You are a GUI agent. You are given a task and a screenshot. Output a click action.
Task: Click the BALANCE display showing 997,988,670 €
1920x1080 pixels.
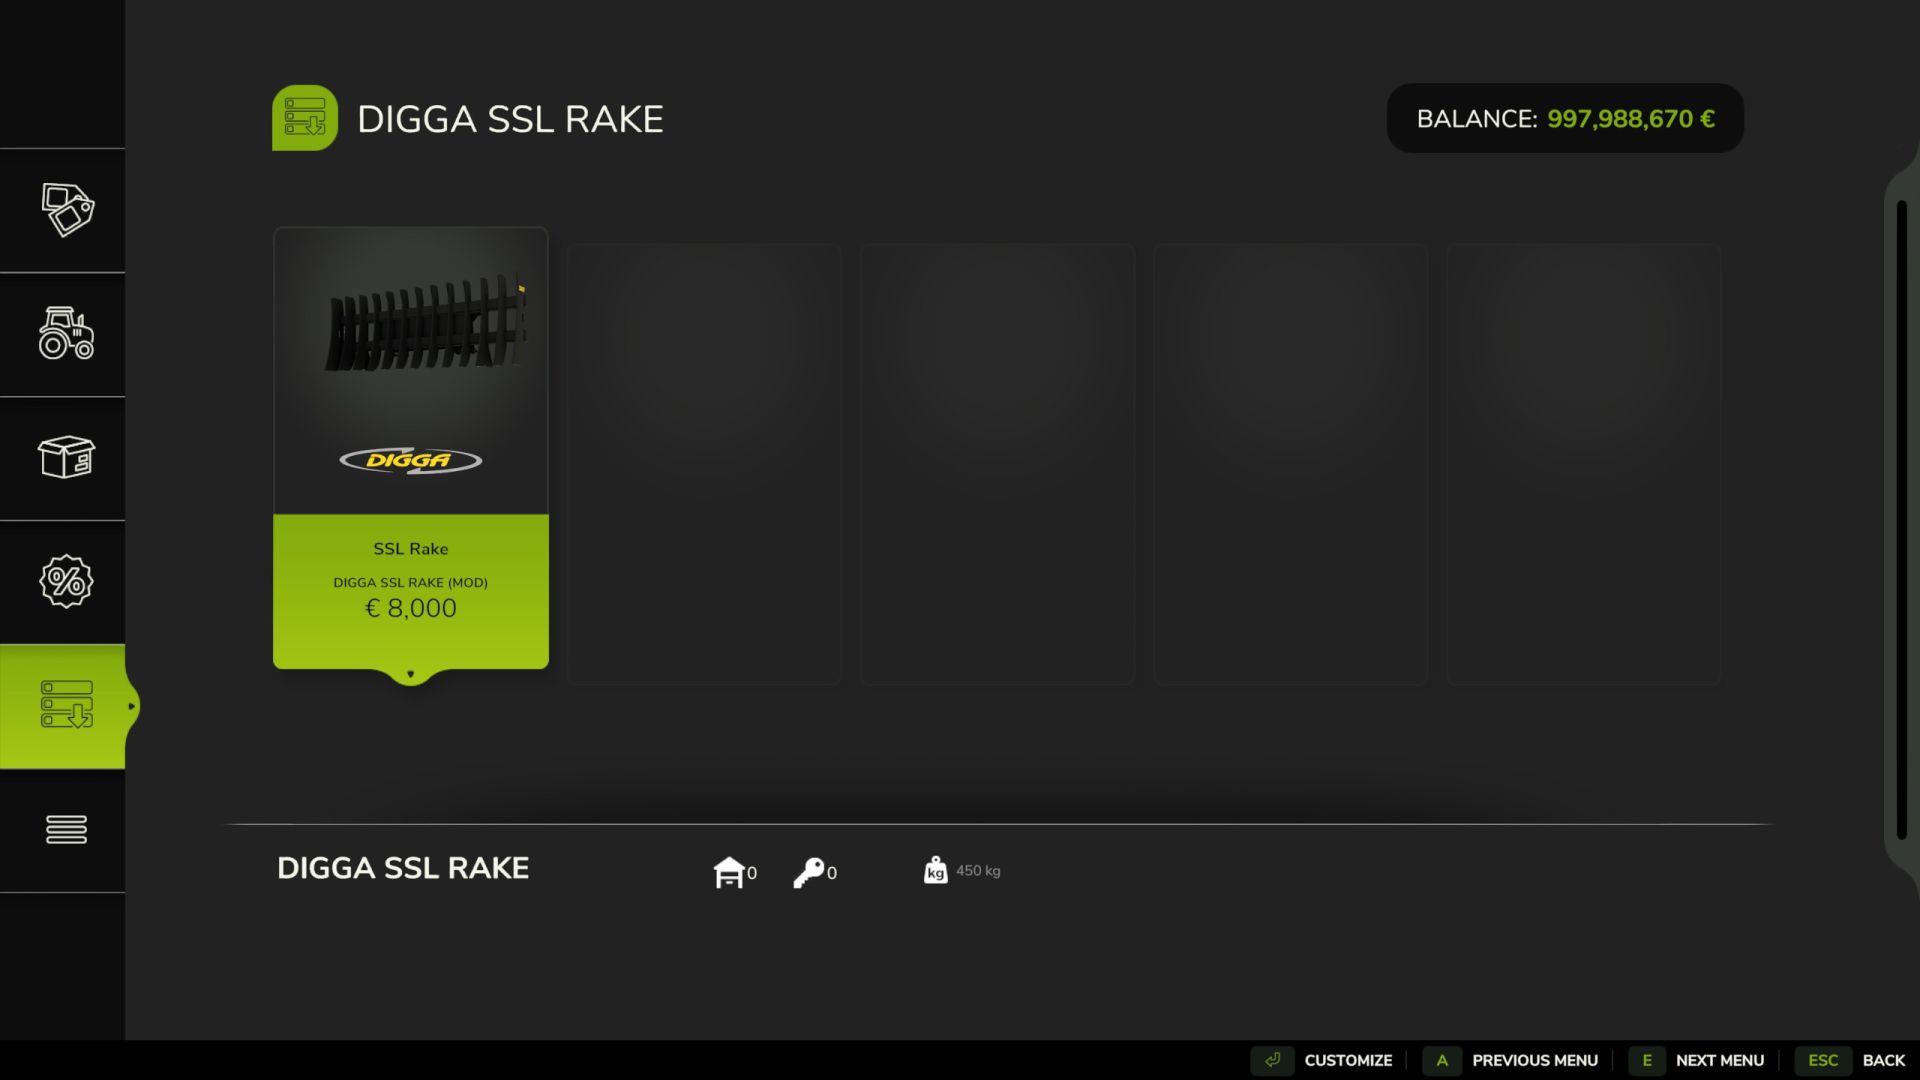tap(1564, 117)
